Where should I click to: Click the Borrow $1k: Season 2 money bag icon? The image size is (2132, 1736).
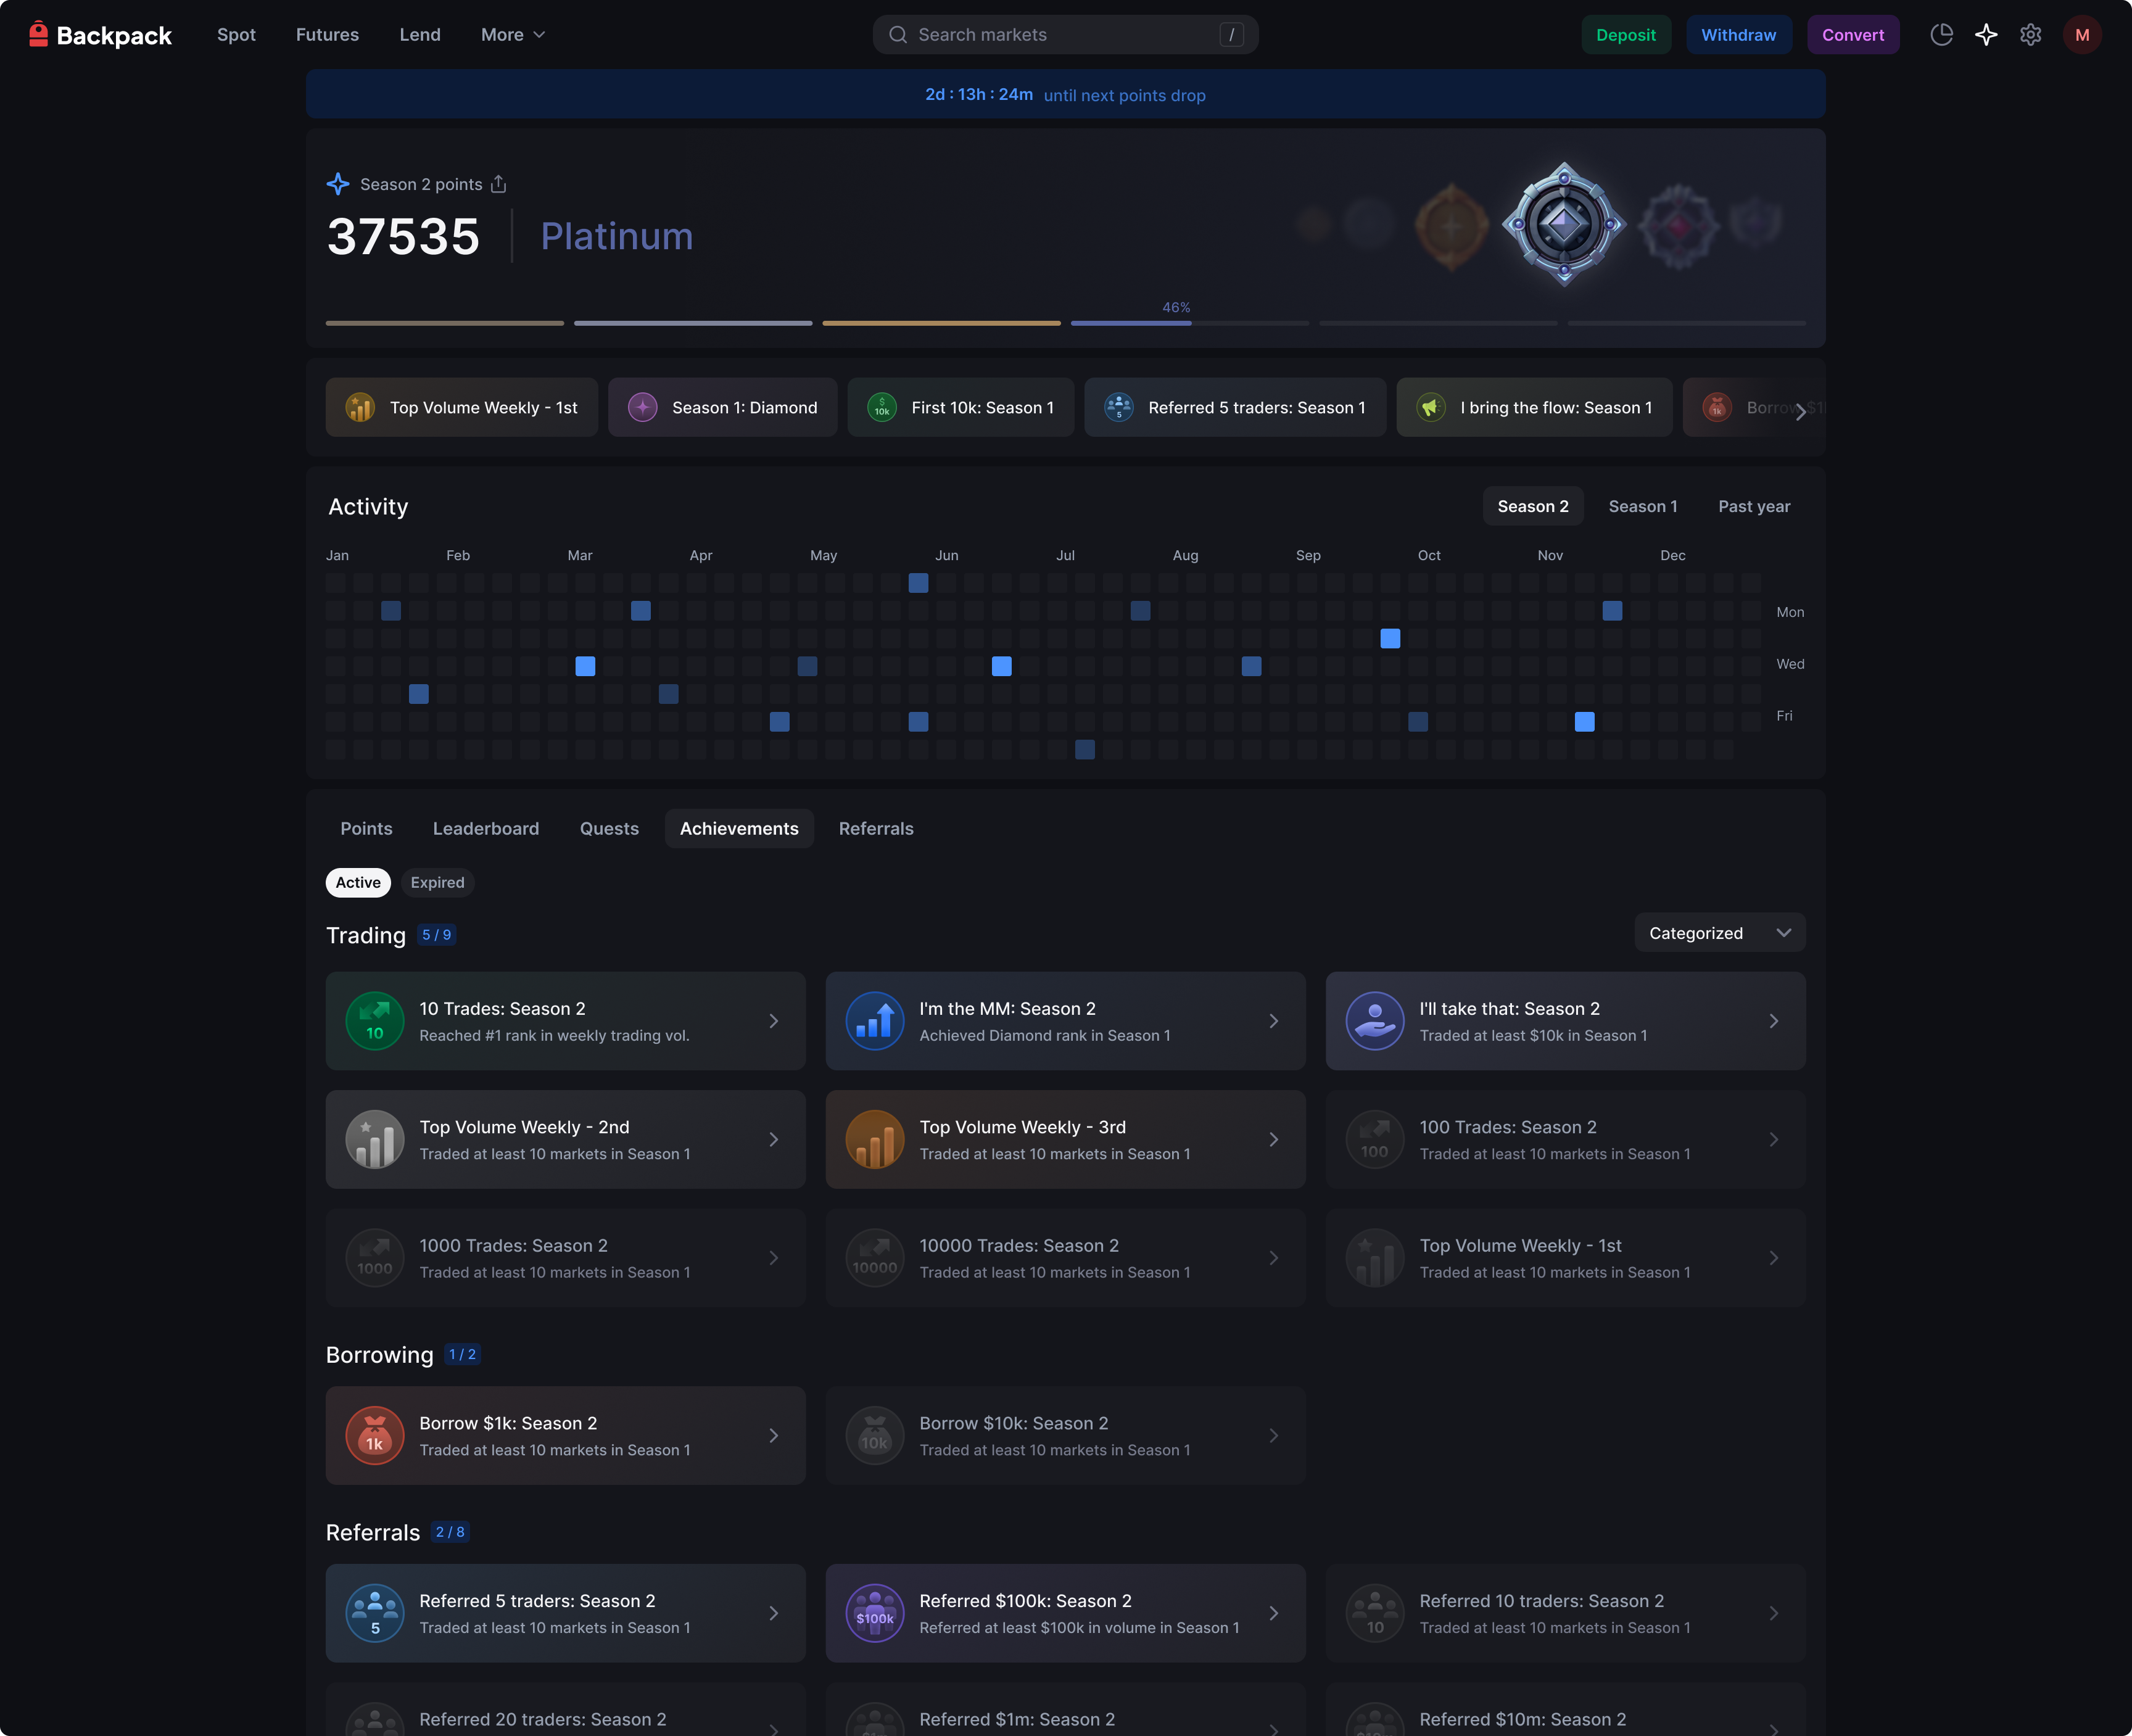click(x=375, y=1435)
